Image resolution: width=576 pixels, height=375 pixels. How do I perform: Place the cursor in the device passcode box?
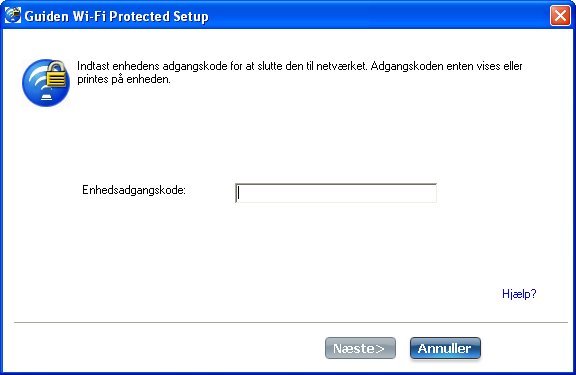point(336,193)
